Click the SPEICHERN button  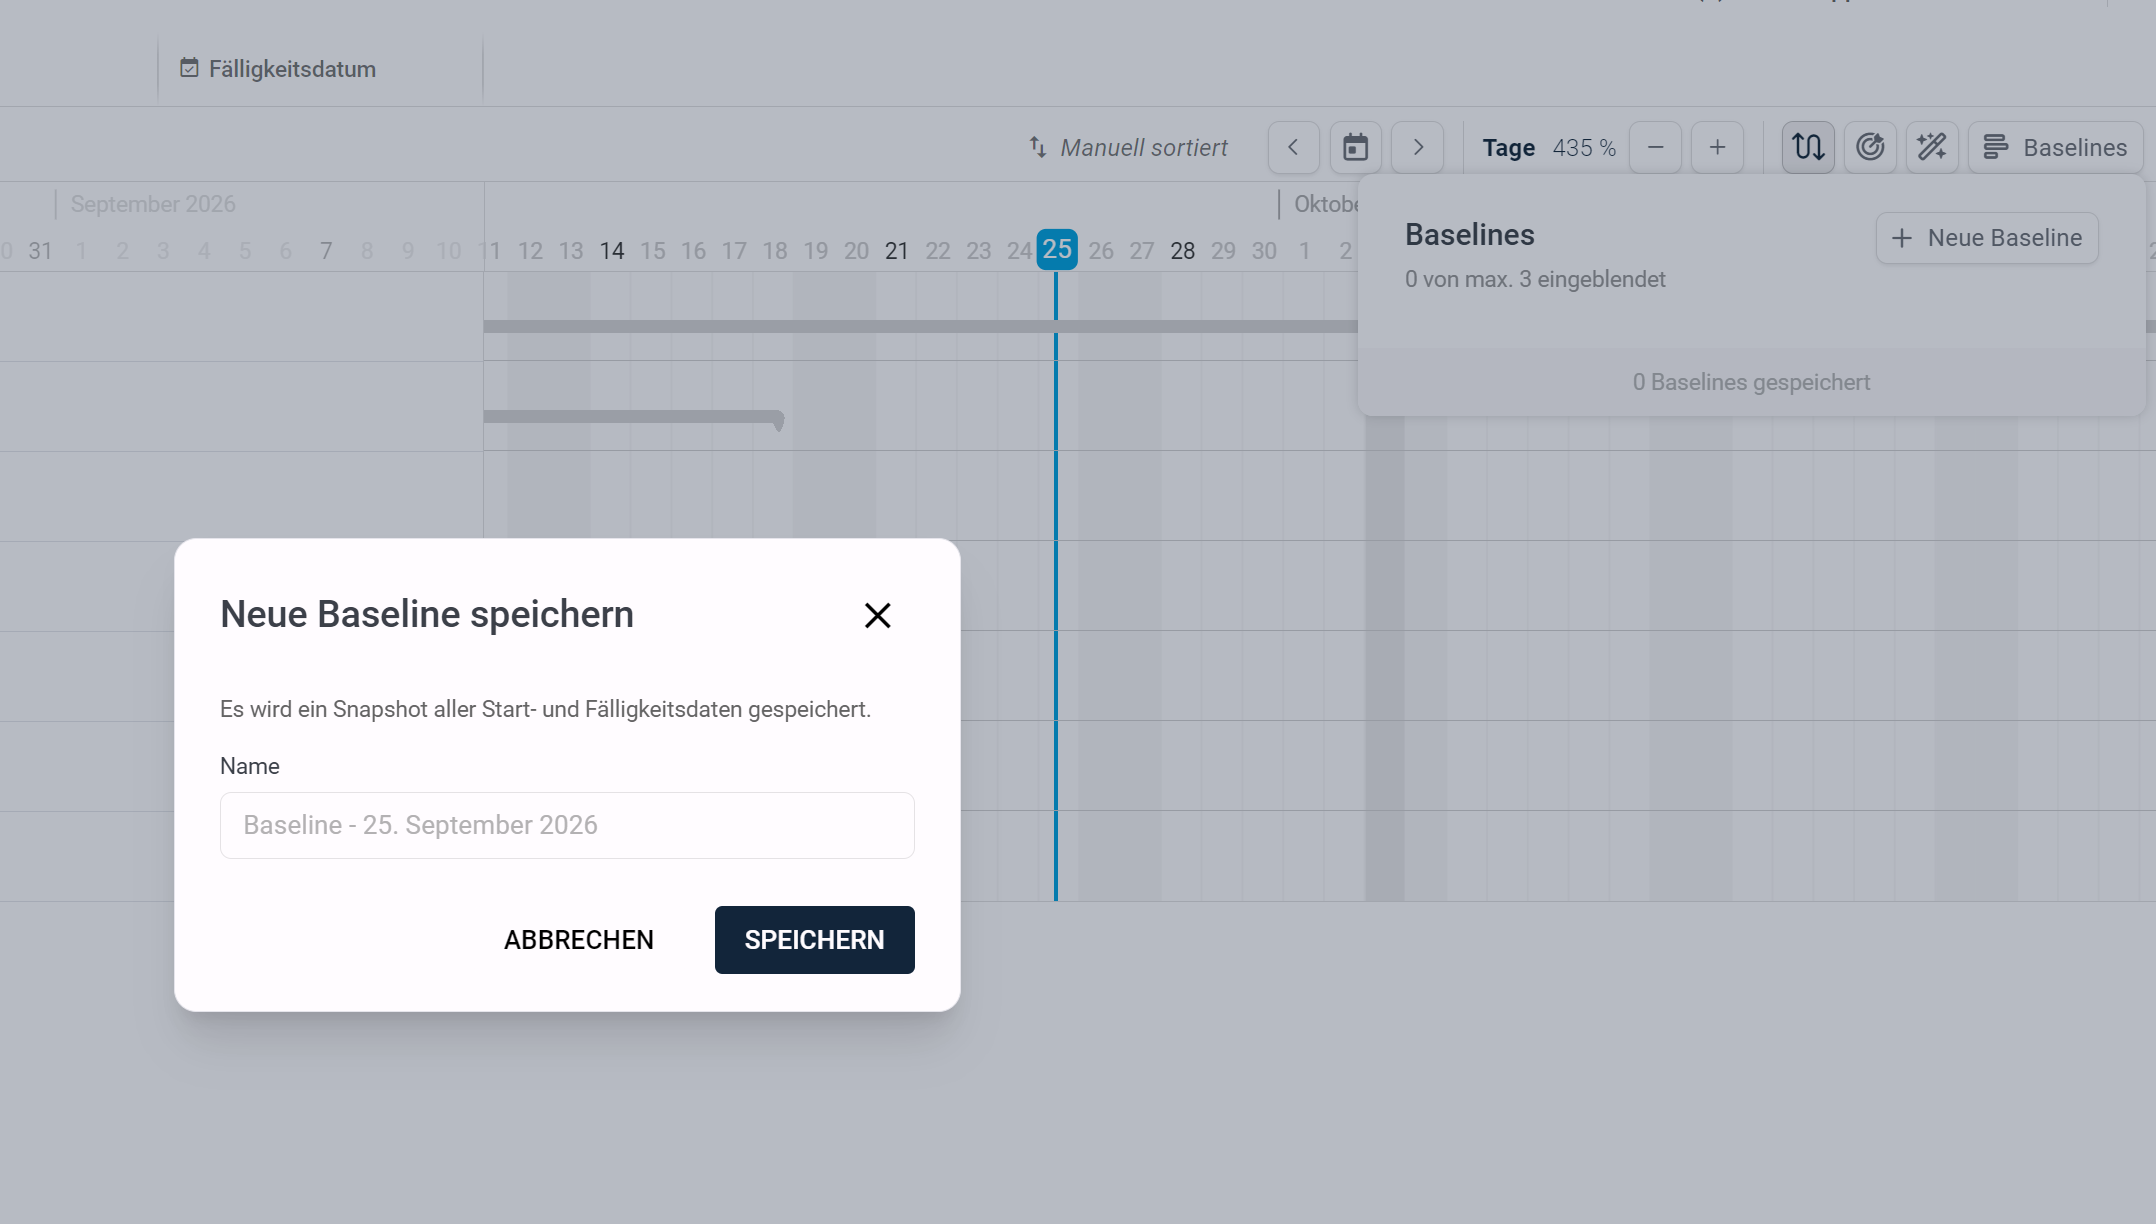tap(814, 940)
